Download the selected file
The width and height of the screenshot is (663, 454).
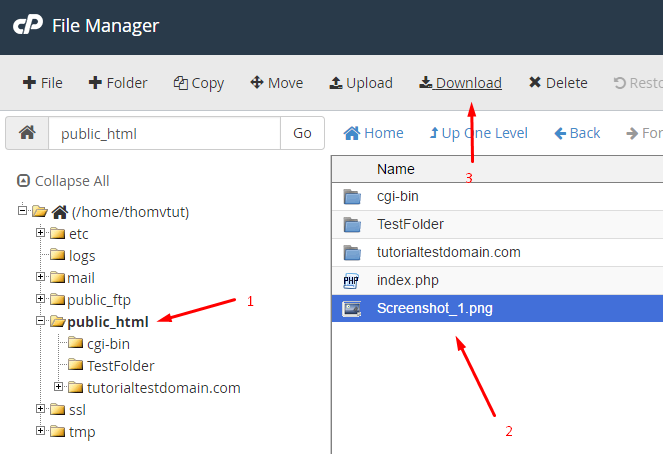[460, 83]
